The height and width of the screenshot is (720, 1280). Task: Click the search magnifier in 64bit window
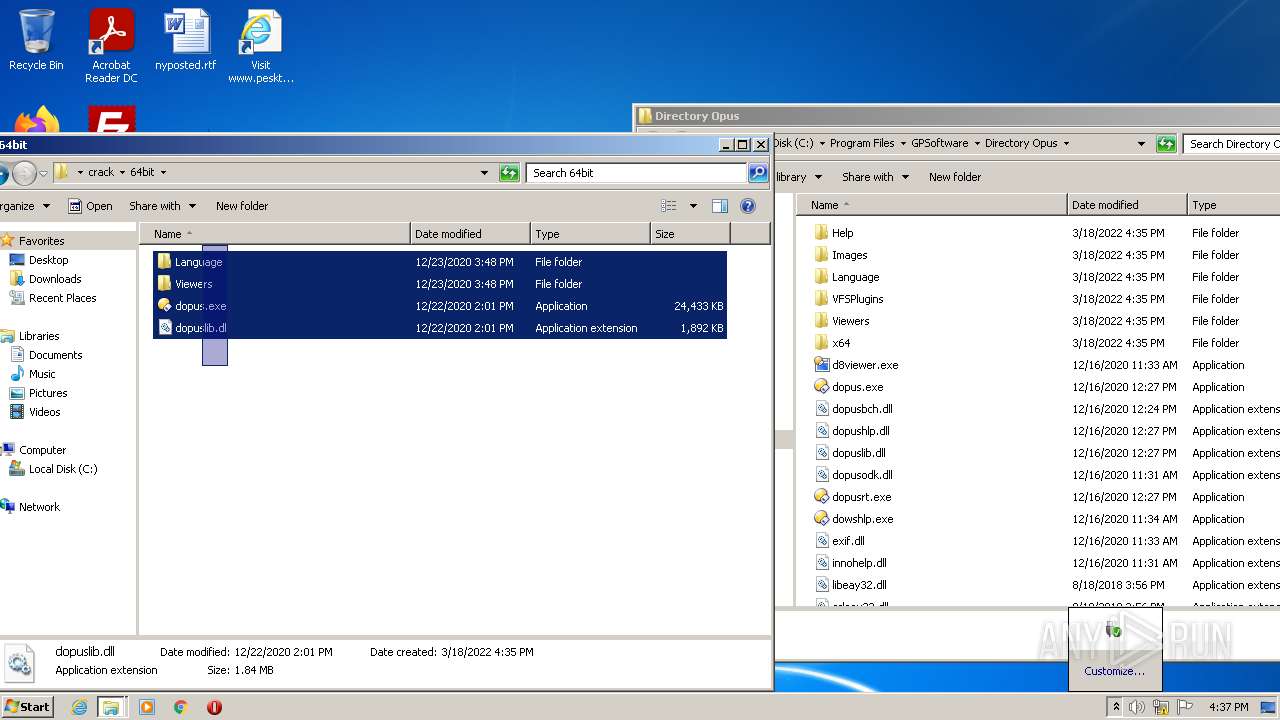[758, 173]
